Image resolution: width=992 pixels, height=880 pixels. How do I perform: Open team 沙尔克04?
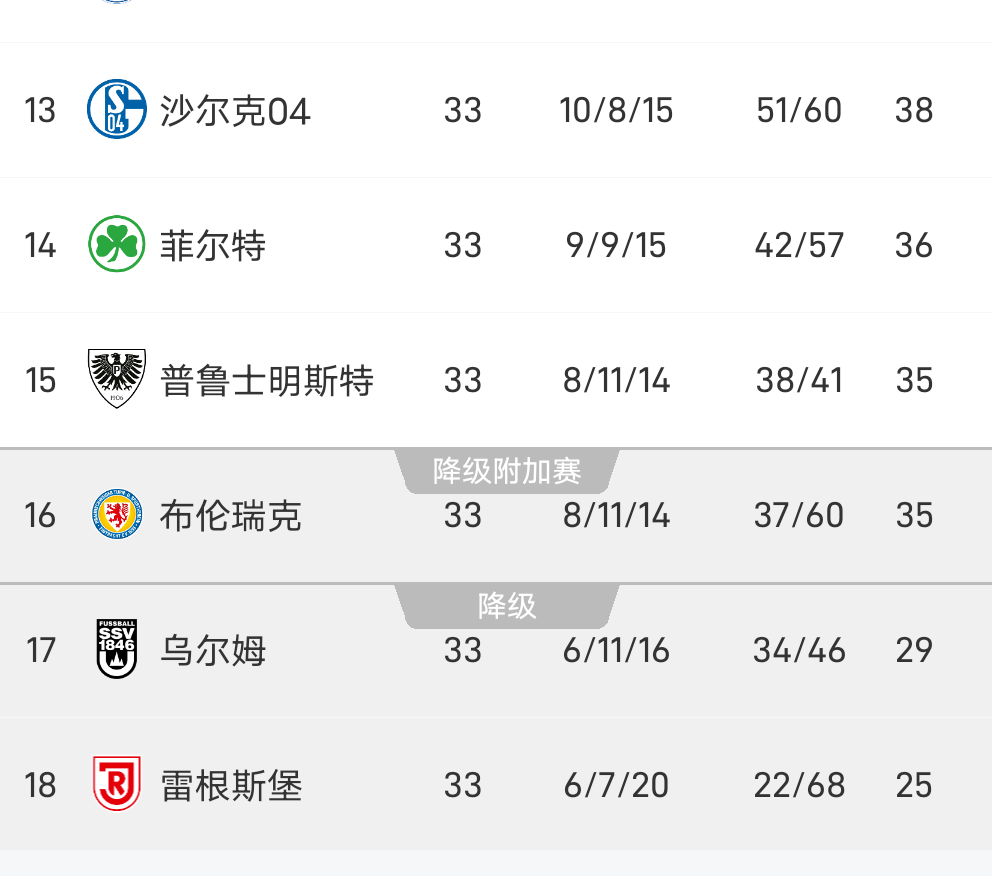(x=235, y=111)
